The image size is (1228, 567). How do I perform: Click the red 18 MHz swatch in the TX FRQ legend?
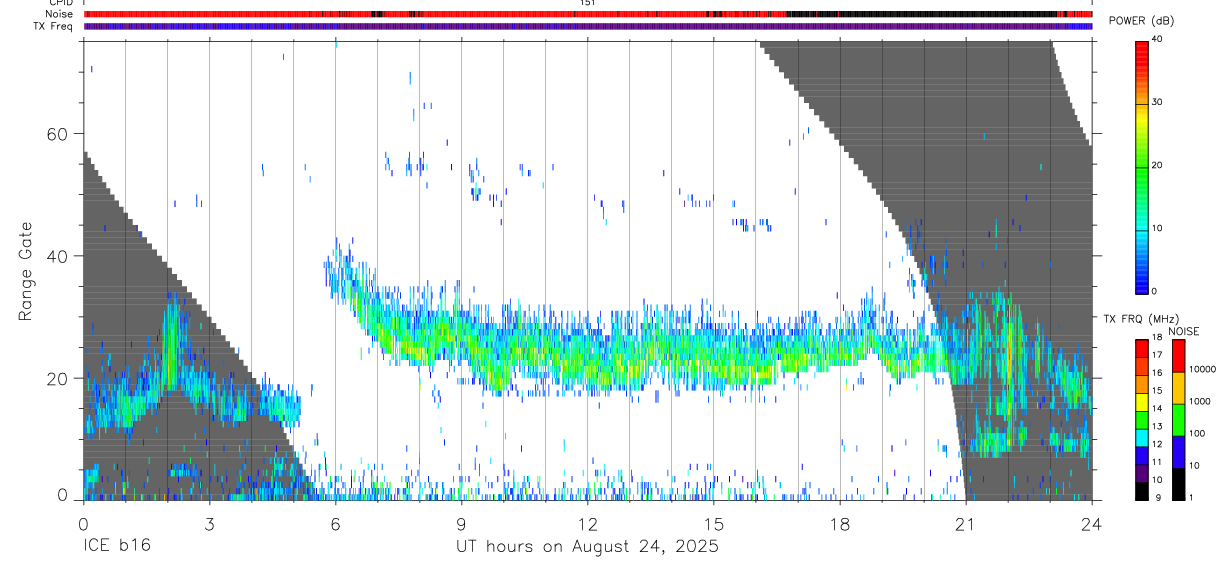pos(1142,349)
